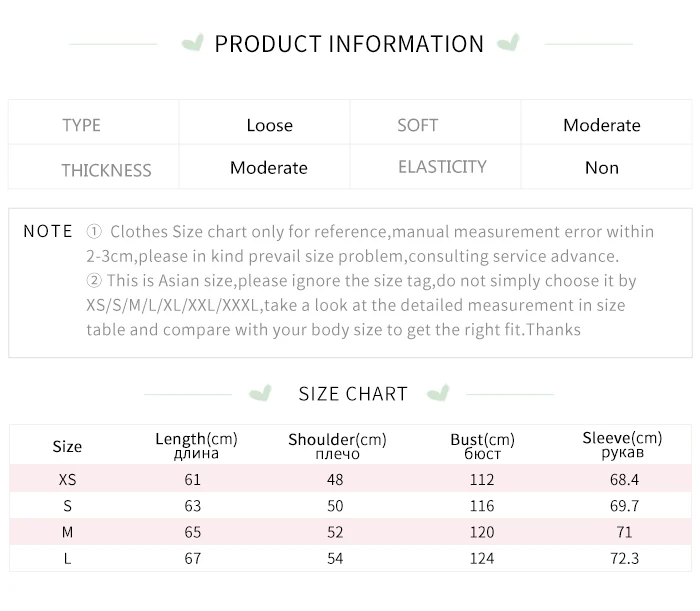
Task: Click the SIZE CHART heading
Action: (x=353, y=394)
